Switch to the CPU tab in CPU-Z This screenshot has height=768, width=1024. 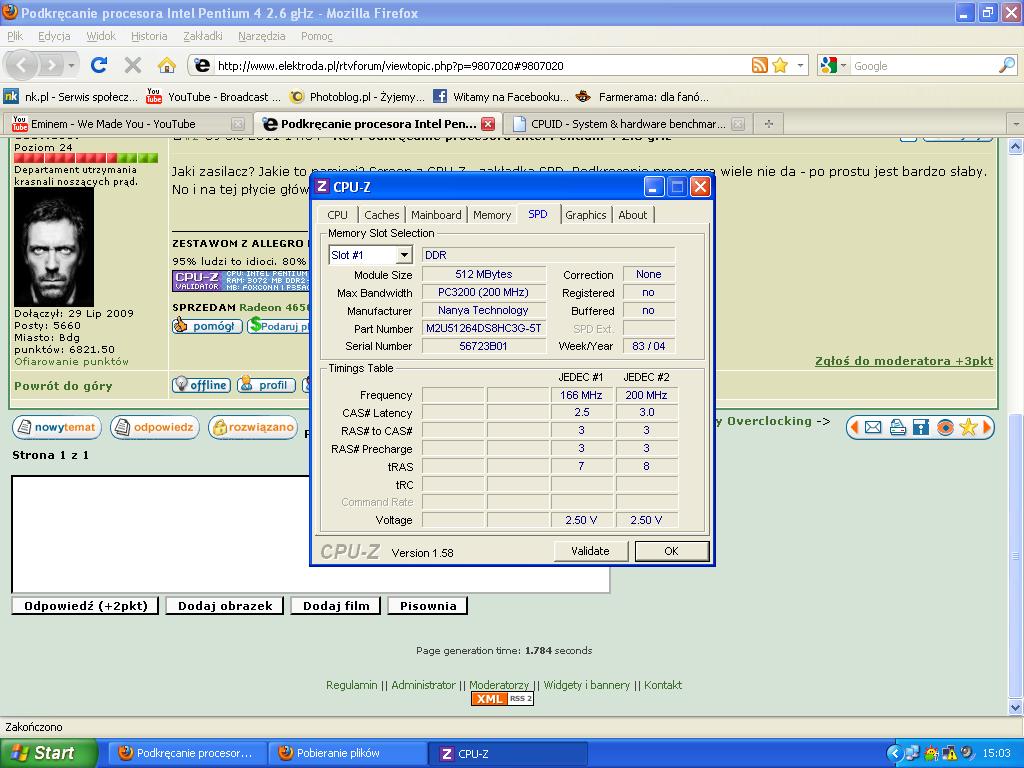[x=338, y=215]
